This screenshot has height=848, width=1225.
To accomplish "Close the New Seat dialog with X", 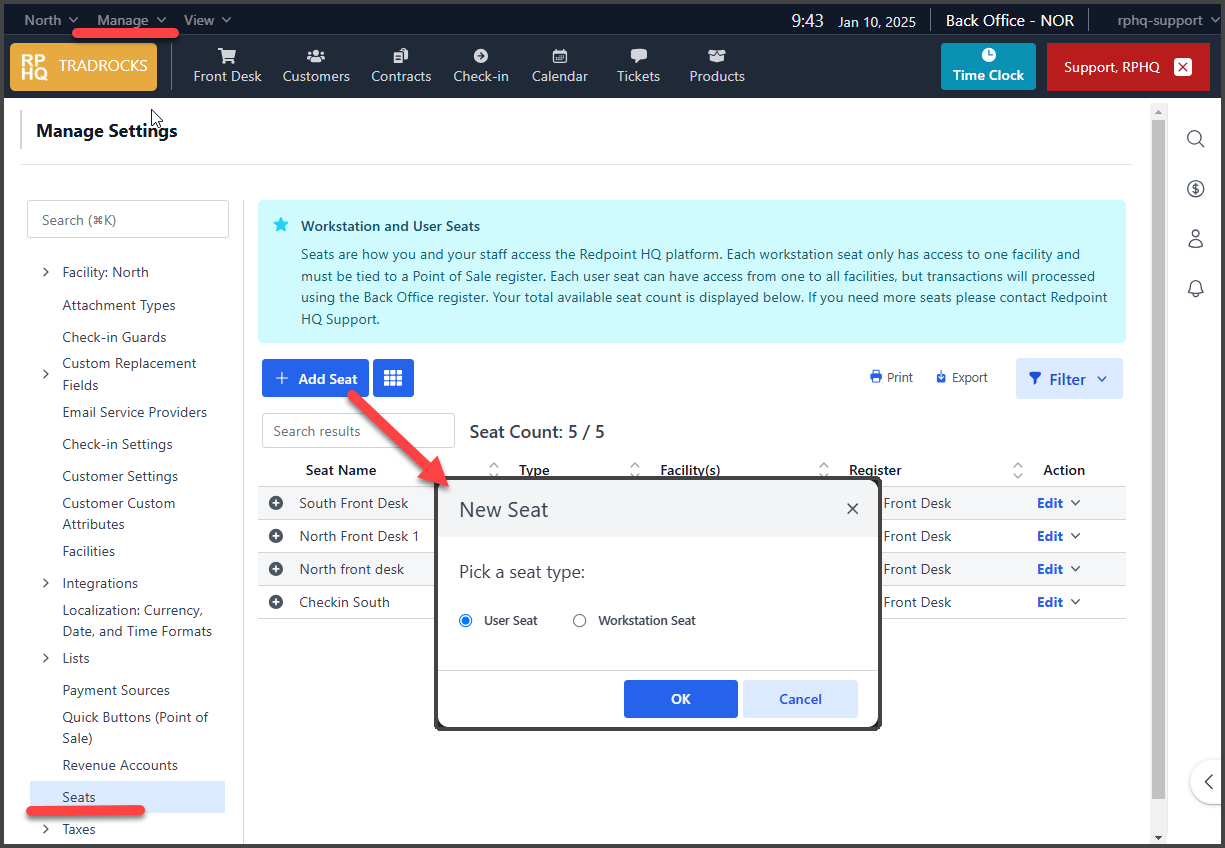I will 852,509.
